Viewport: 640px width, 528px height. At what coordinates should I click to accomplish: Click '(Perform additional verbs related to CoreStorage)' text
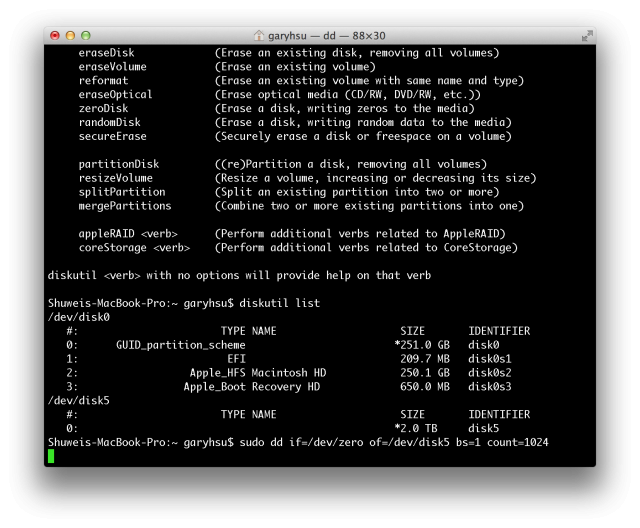coord(366,247)
